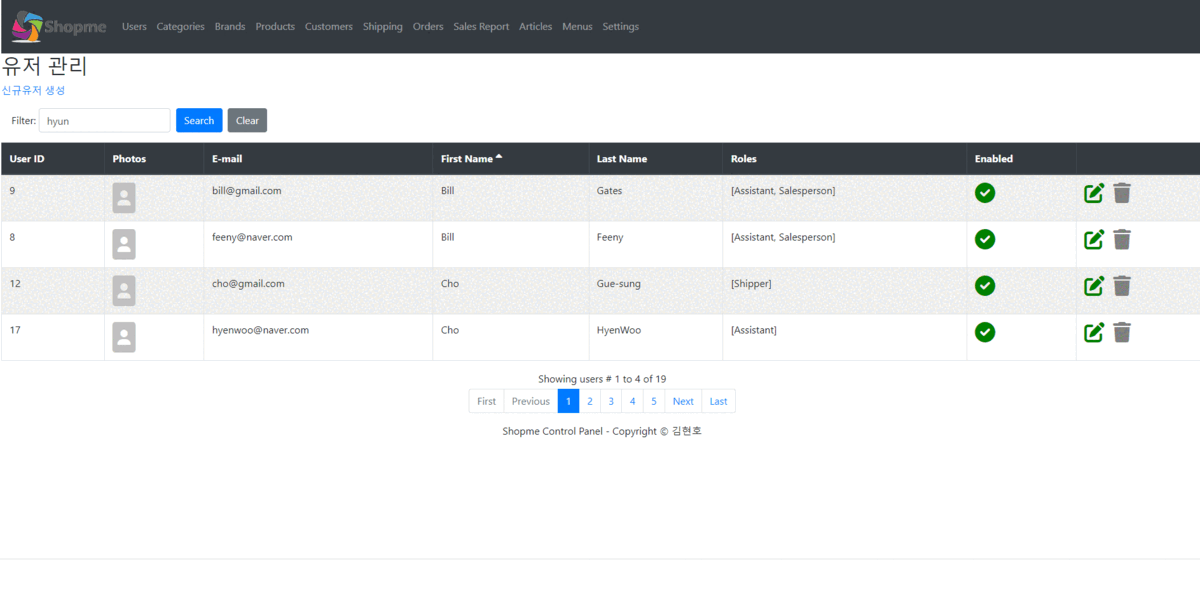1200x589 pixels.
Task: Open the Products menu item
Action: point(275,27)
